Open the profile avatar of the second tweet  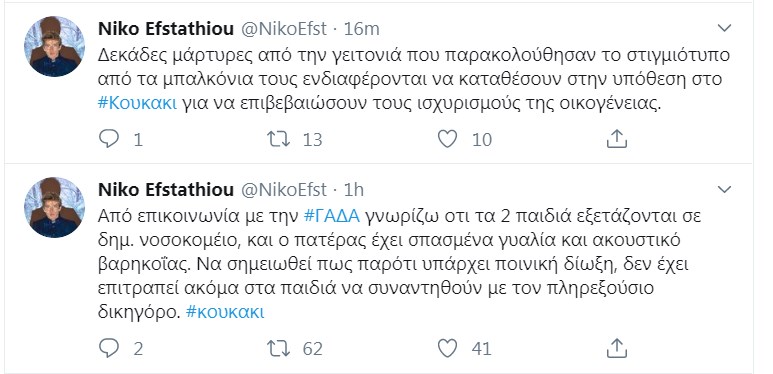click(54, 207)
